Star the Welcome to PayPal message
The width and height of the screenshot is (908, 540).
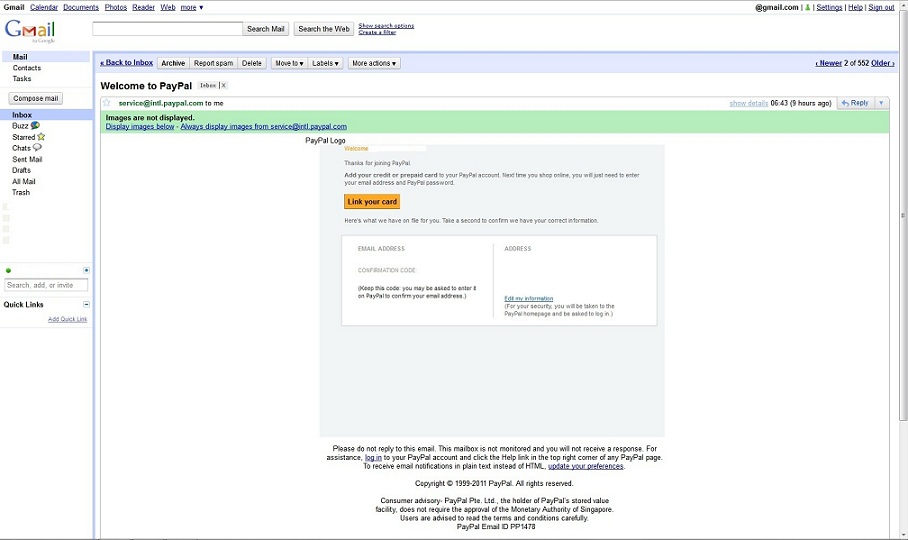[x=107, y=103]
